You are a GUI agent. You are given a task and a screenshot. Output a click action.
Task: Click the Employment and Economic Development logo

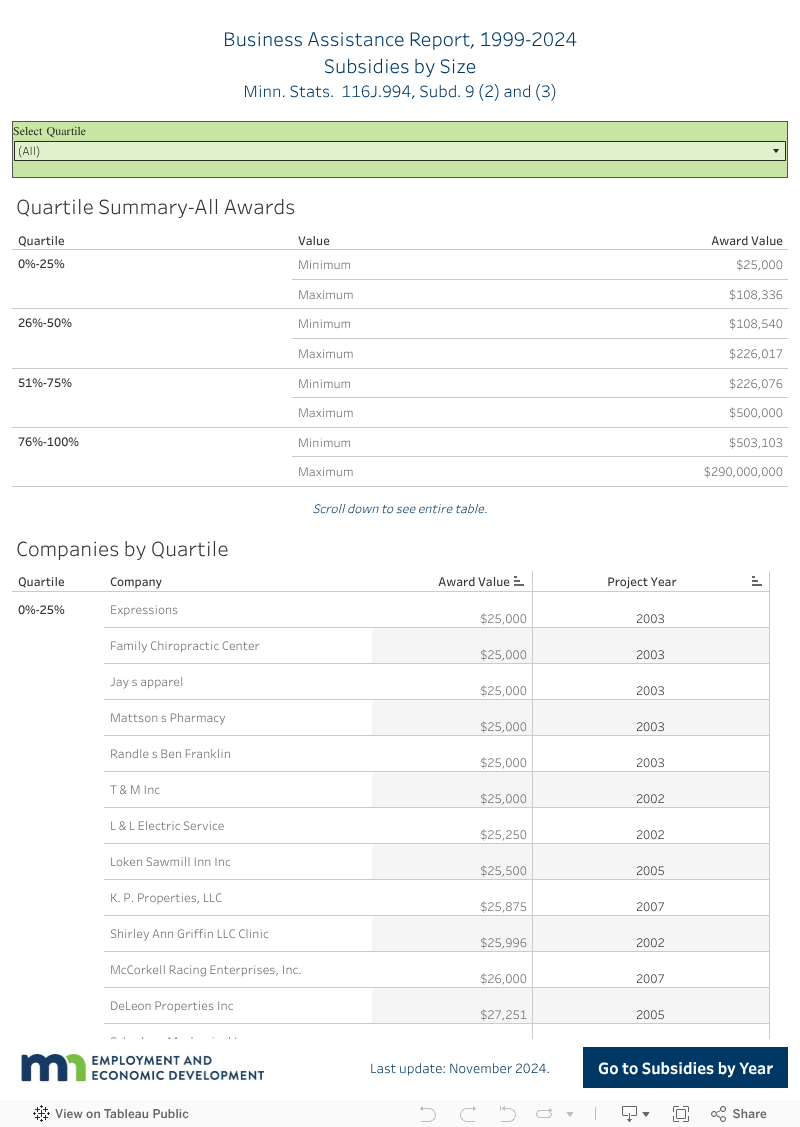tap(143, 1068)
